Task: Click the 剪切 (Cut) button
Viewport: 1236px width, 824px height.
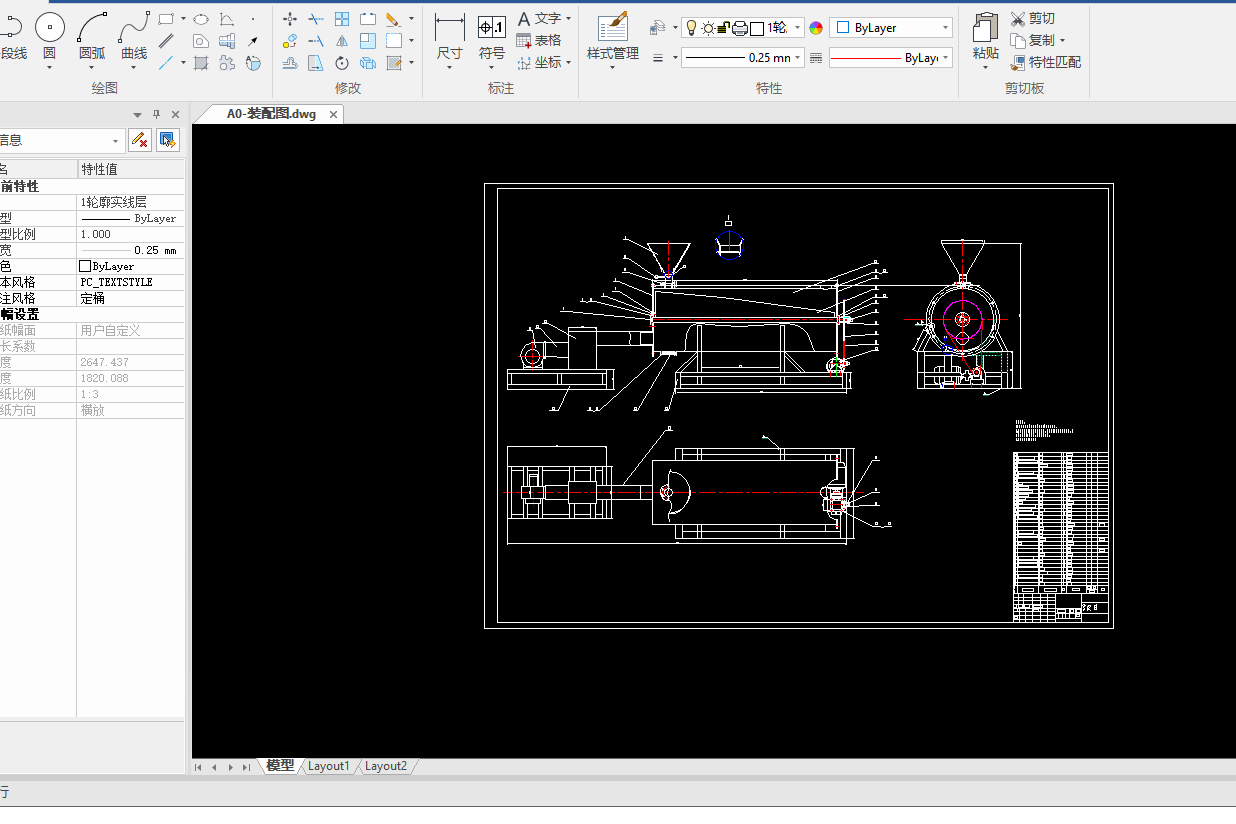Action: tap(1032, 18)
